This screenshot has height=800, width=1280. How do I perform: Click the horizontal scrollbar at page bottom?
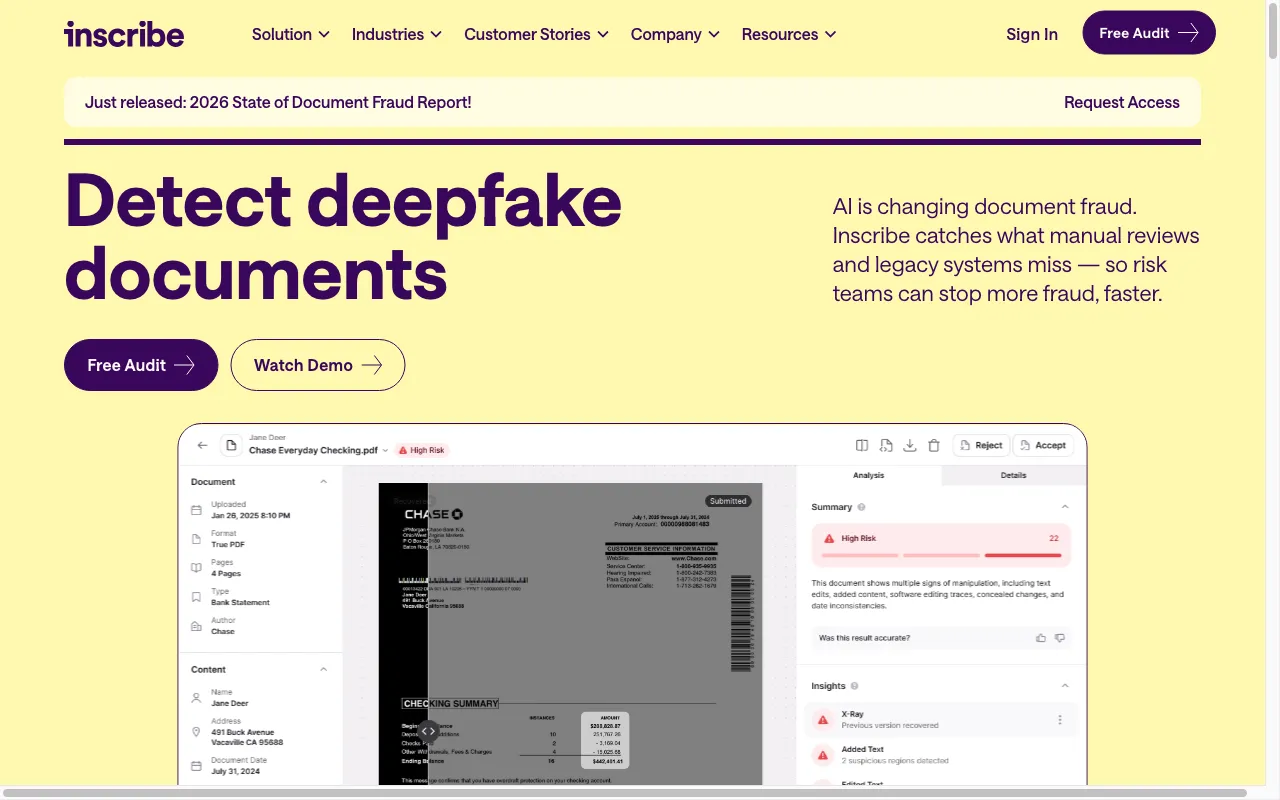pyautogui.click(x=625, y=793)
